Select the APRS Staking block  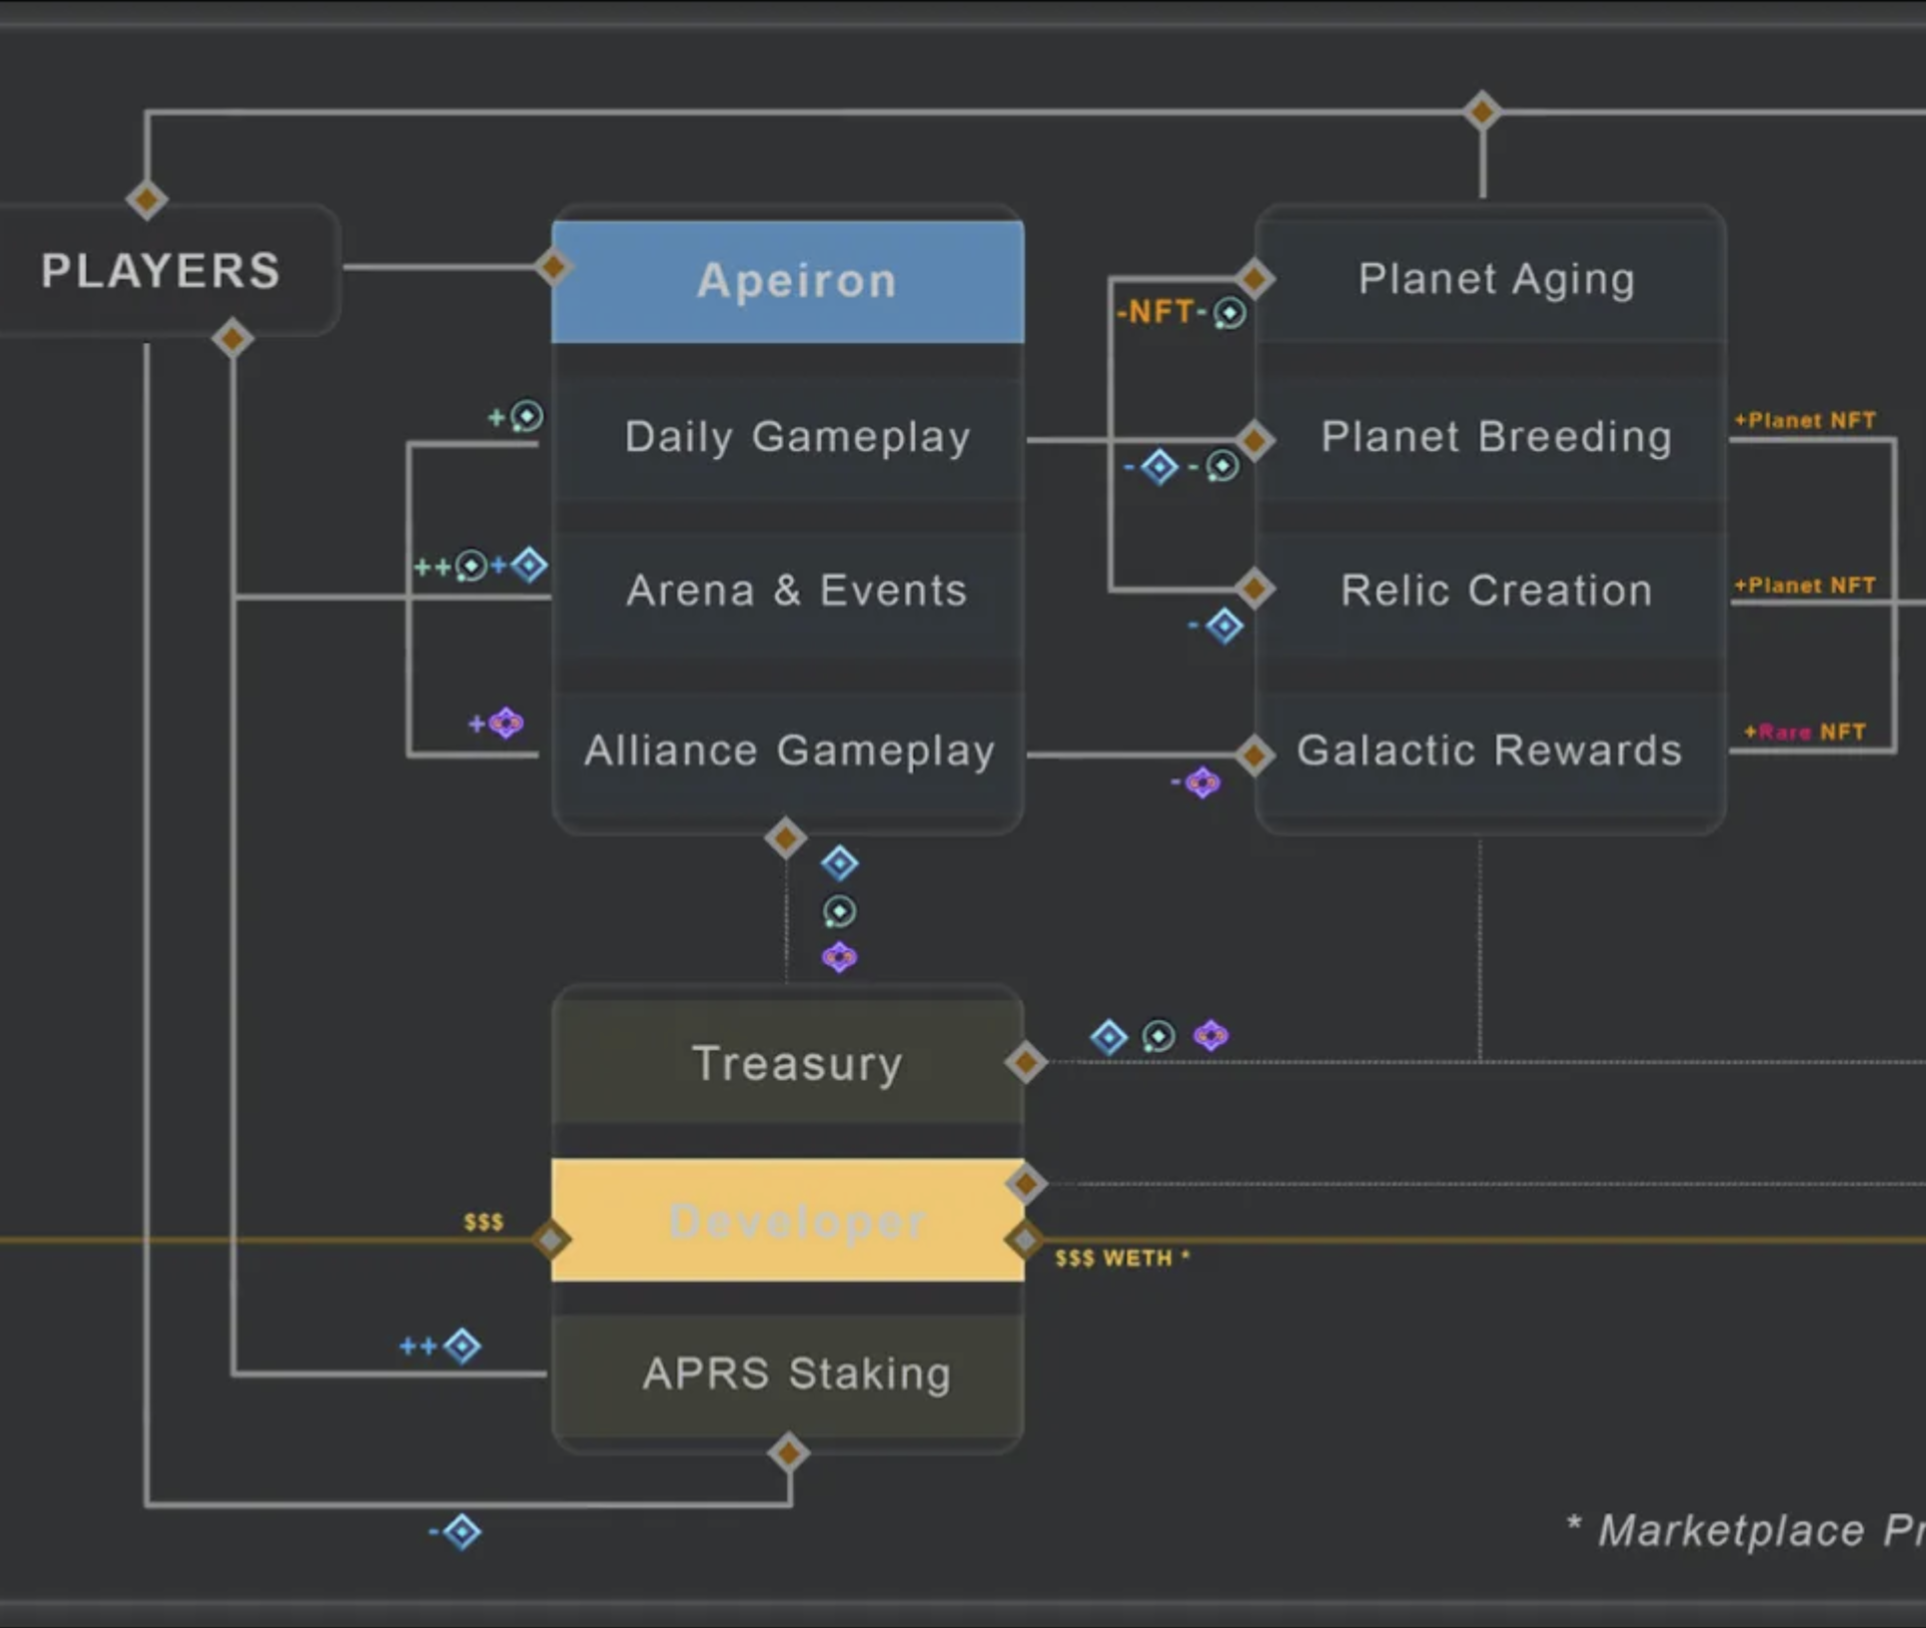click(788, 1374)
